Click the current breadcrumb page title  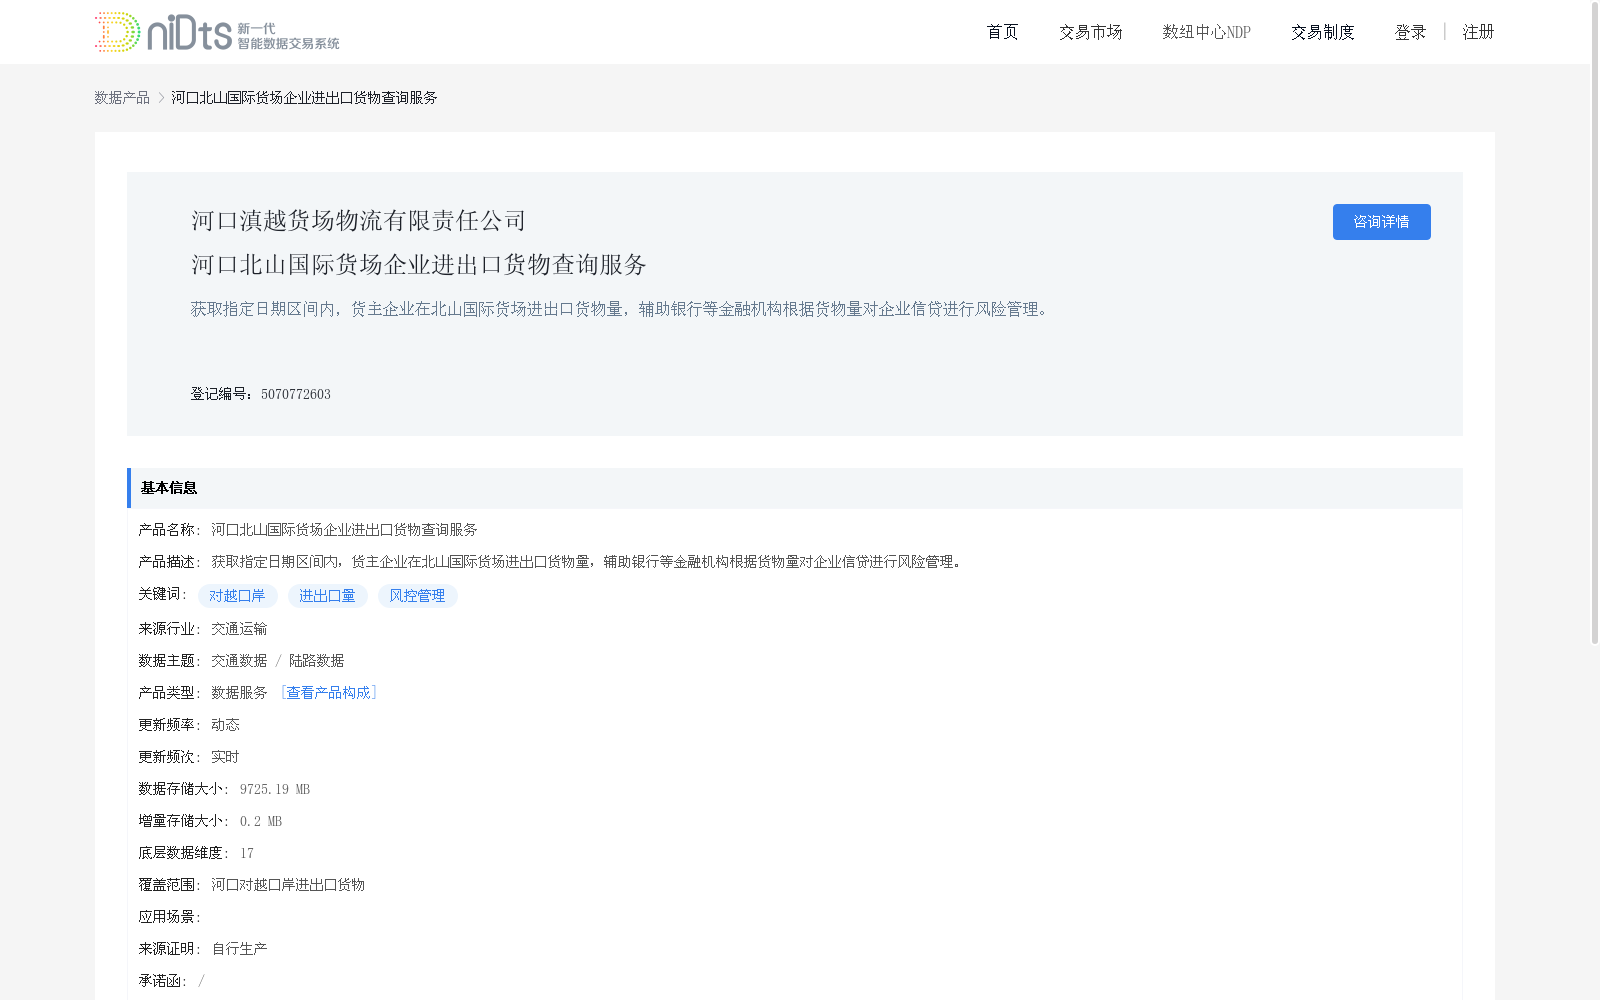(x=304, y=97)
